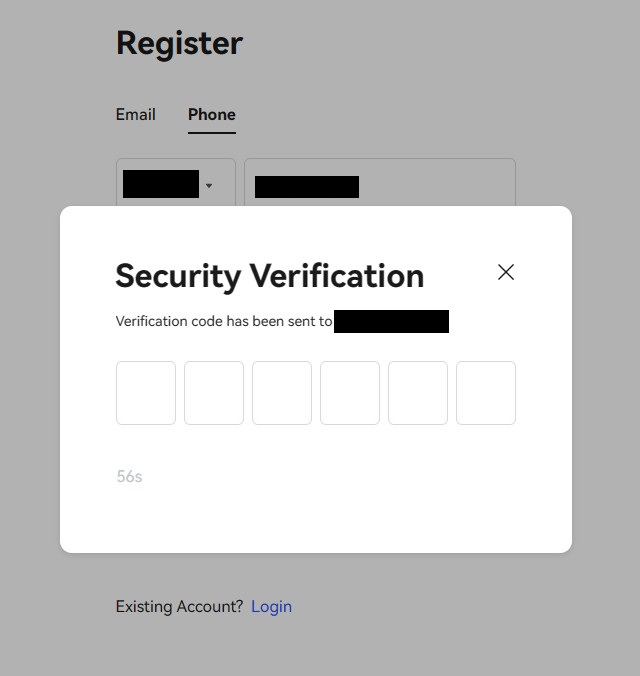Select the fifth verification code box
Viewport: 640px width, 676px height.
[418, 393]
